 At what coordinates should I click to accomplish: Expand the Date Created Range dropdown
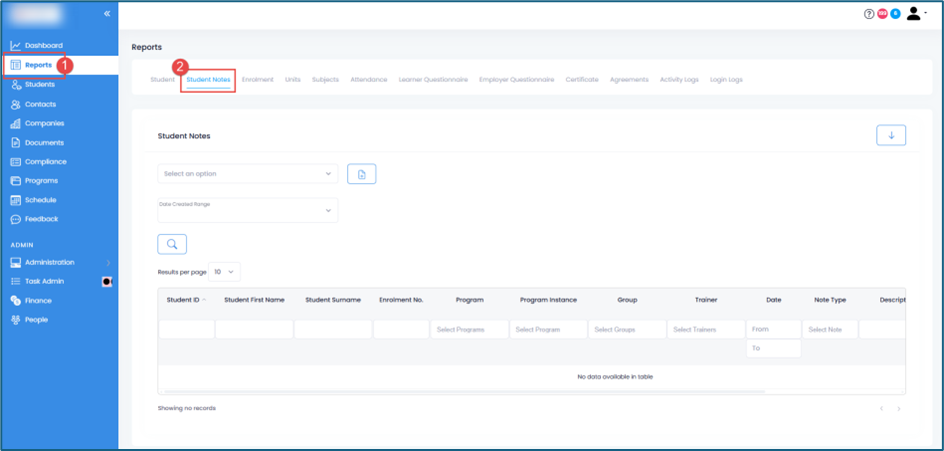click(247, 210)
